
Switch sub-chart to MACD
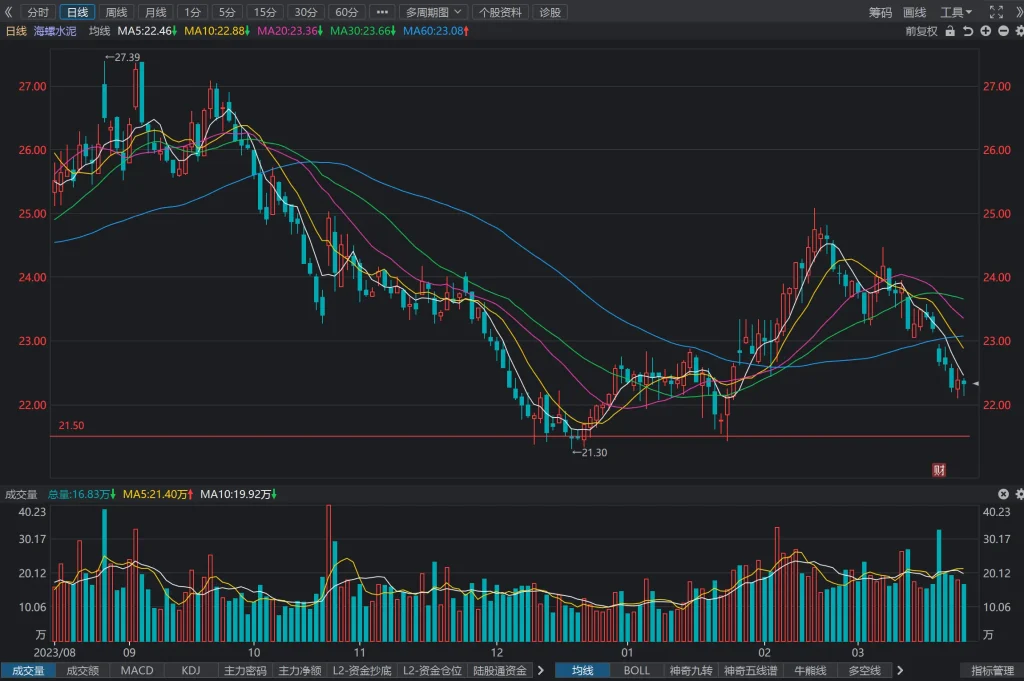pos(136,671)
